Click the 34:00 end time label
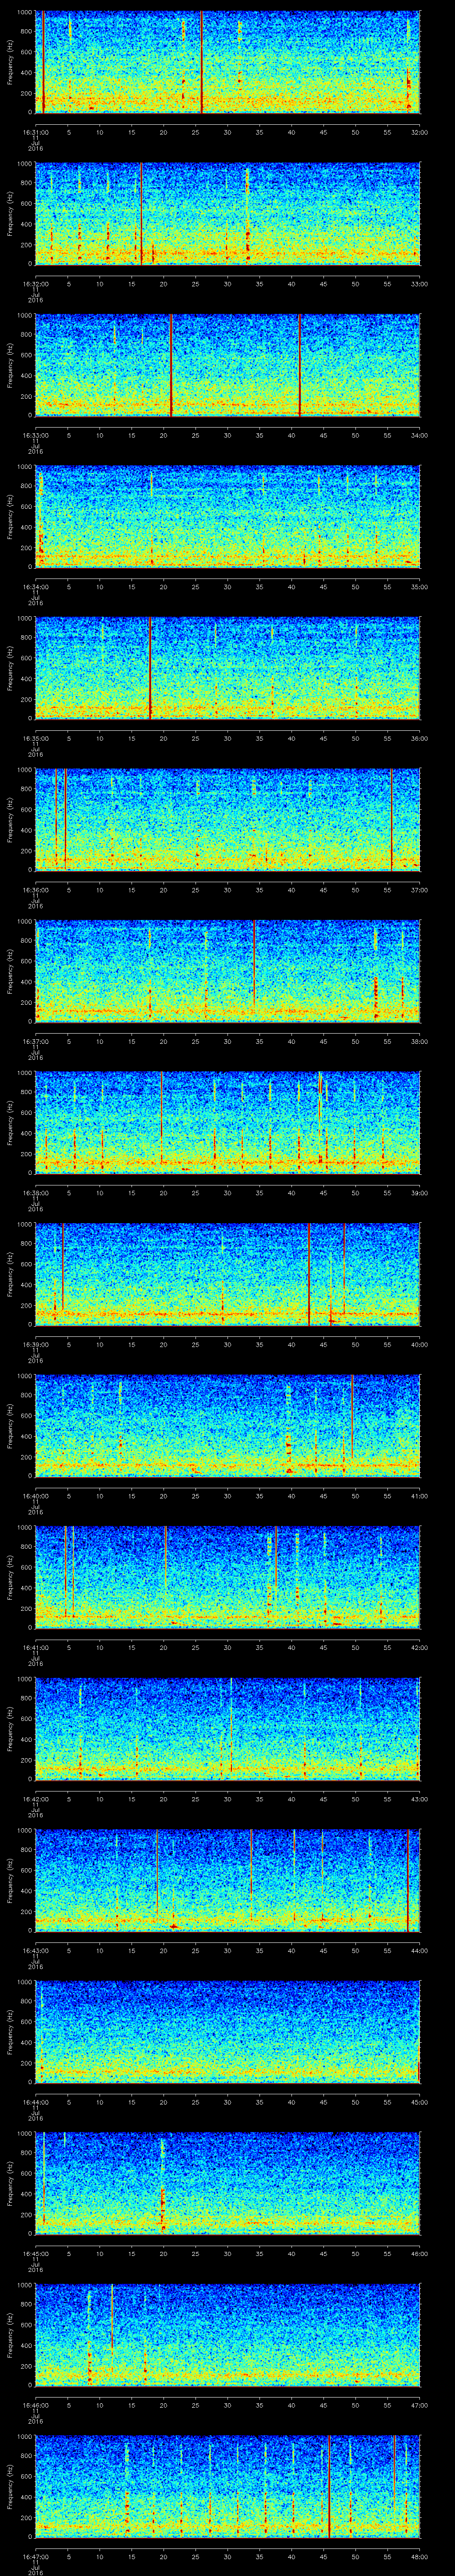 (419, 435)
